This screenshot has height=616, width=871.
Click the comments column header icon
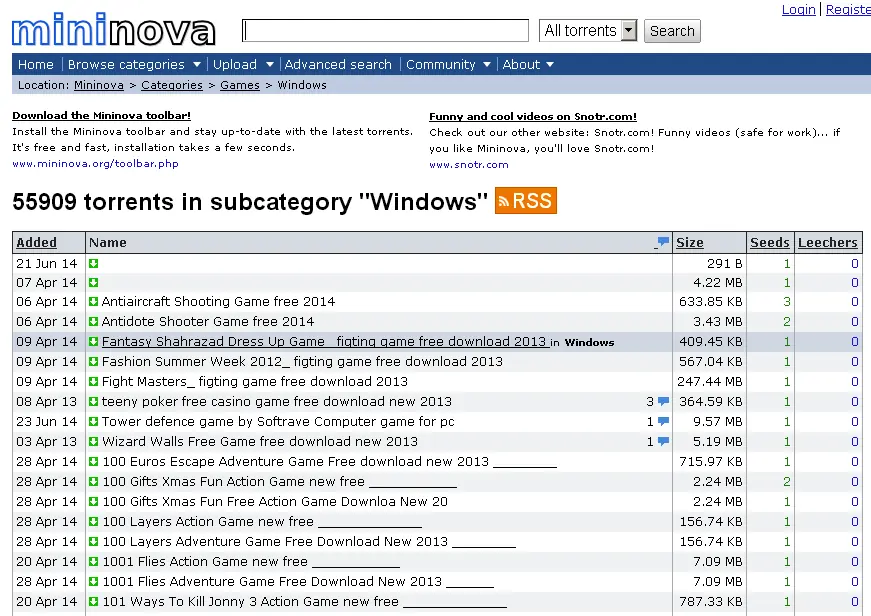662,242
